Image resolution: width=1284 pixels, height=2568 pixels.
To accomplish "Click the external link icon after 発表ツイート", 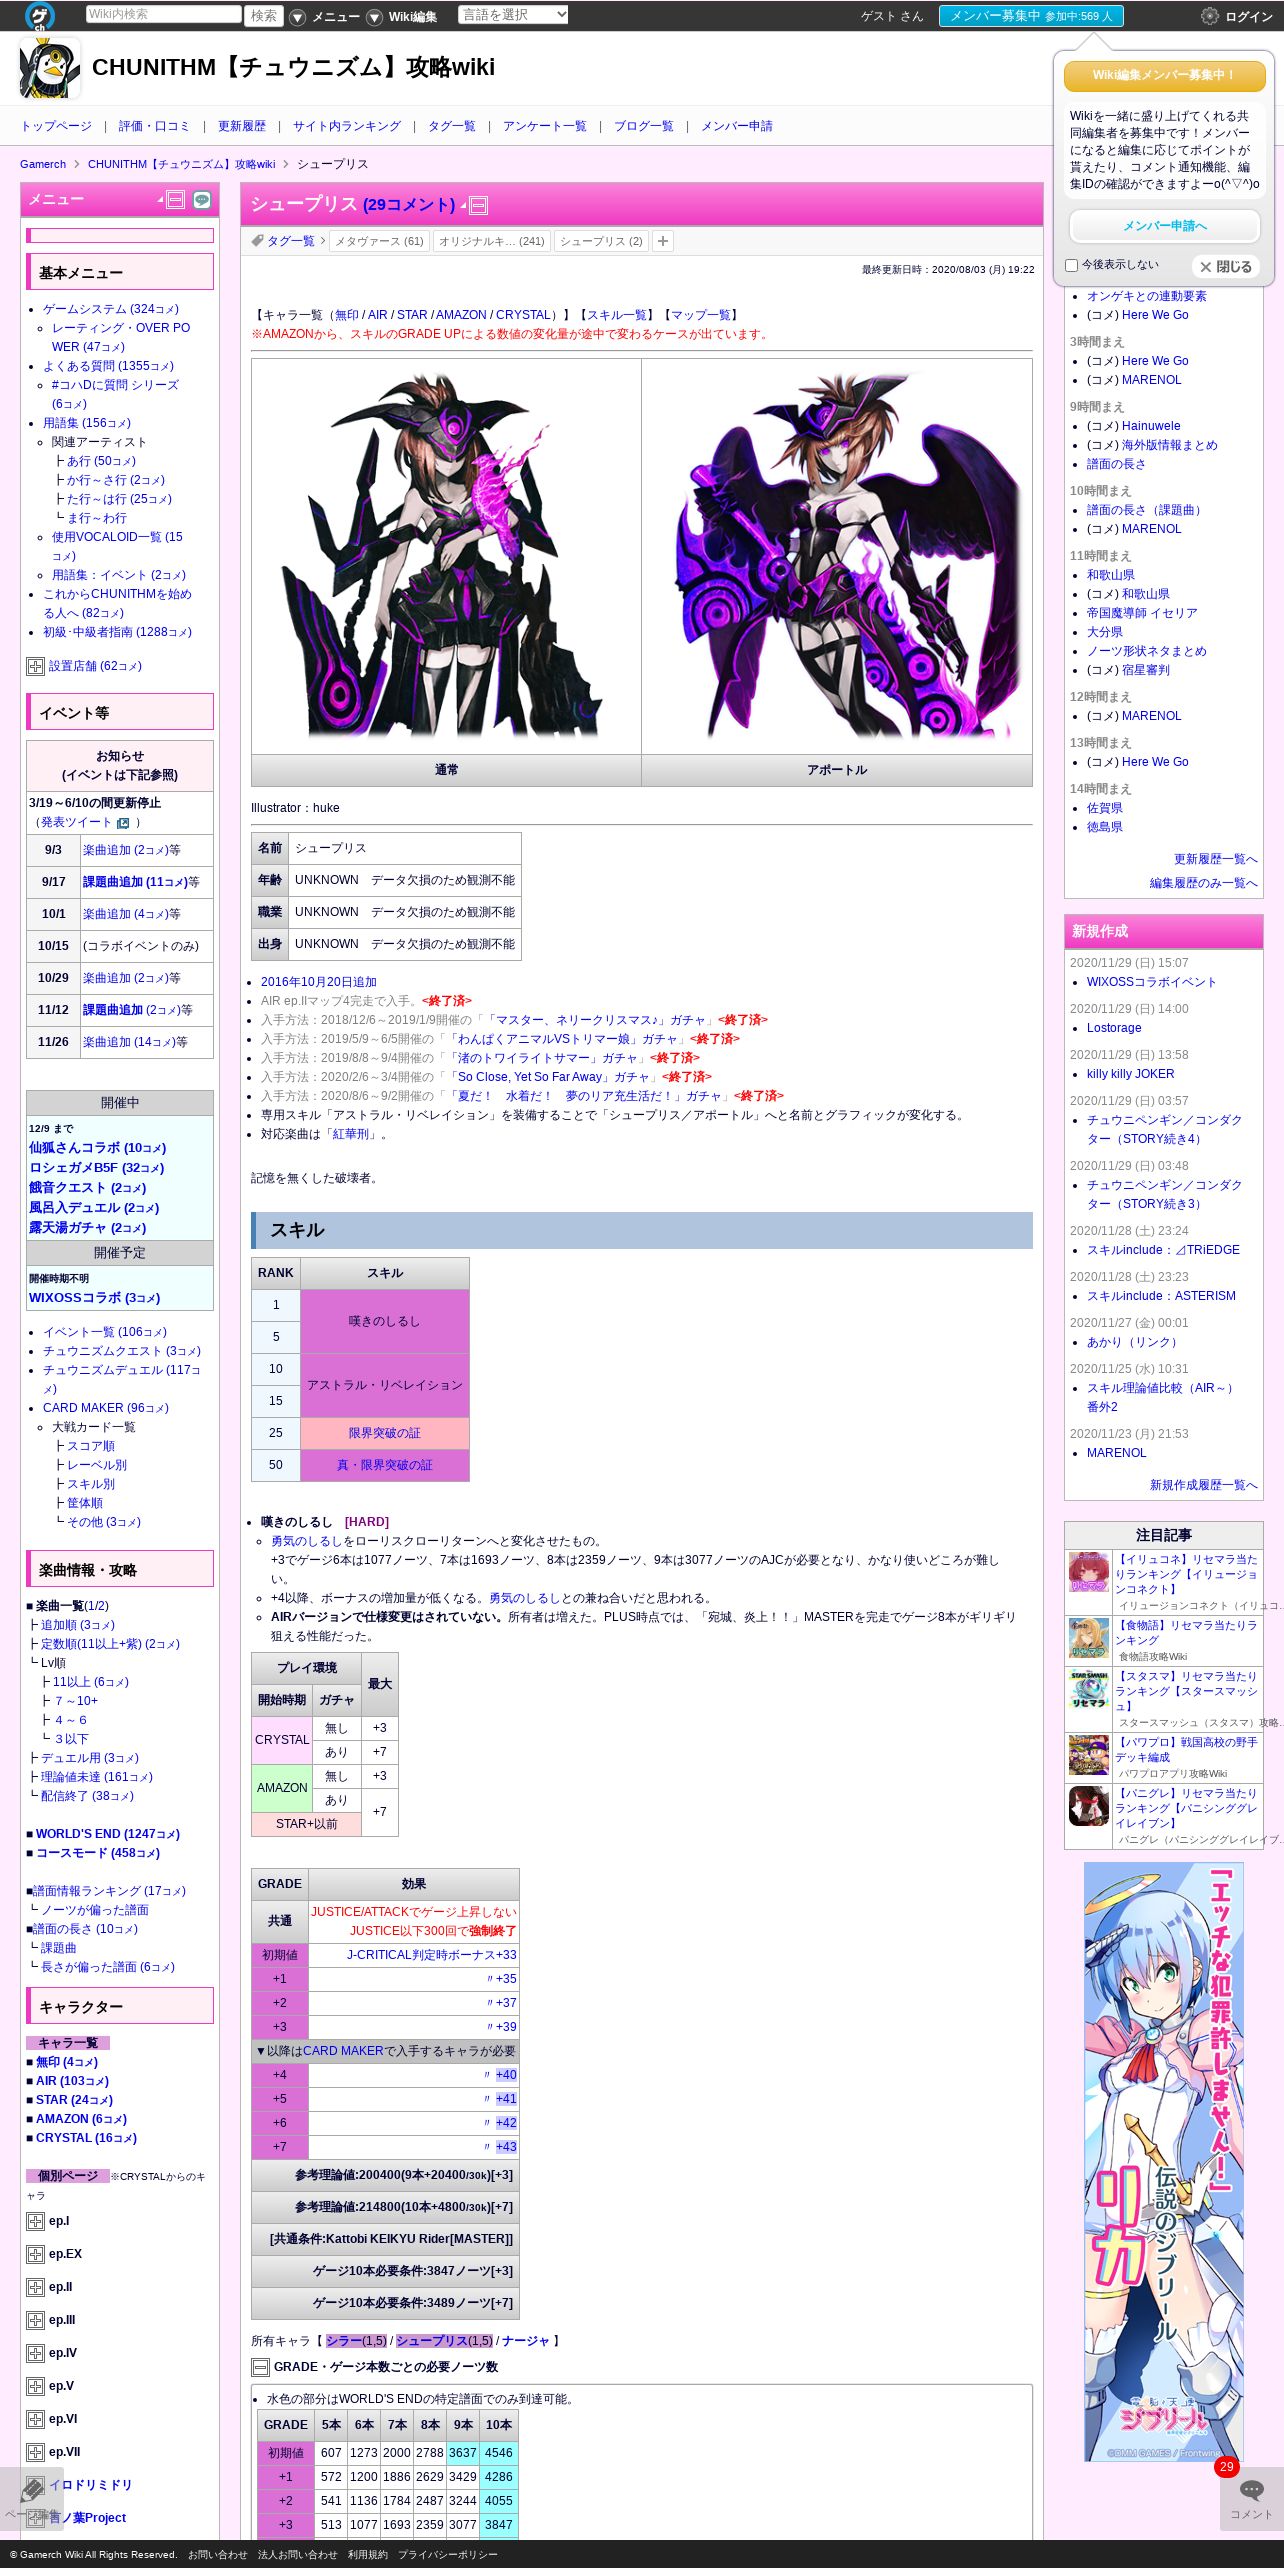I will pos(123,823).
